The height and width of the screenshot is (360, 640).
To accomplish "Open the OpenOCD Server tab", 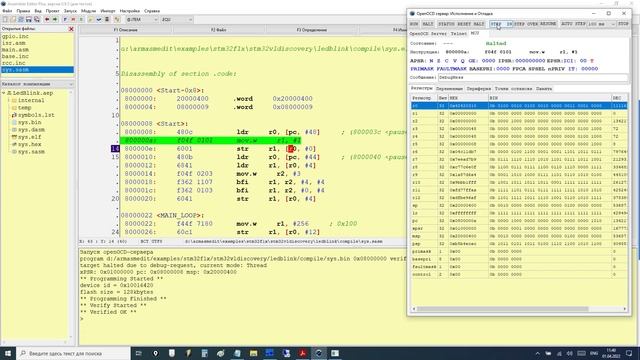I will pos(428,33).
